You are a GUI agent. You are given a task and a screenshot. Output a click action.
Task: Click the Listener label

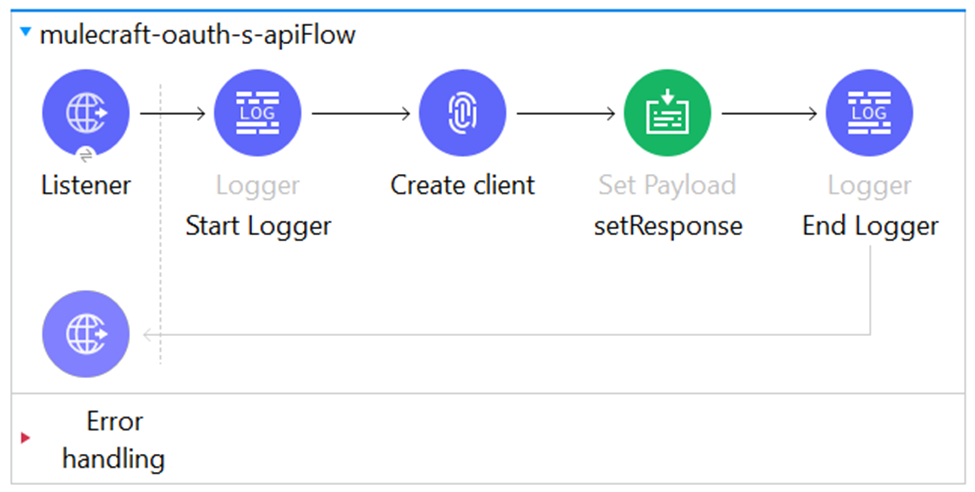[85, 185]
